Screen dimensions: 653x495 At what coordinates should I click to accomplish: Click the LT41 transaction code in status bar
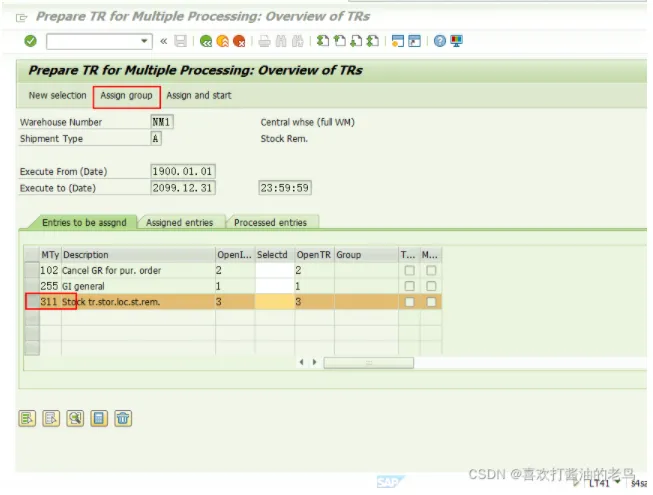pyautogui.click(x=599, y=483)
